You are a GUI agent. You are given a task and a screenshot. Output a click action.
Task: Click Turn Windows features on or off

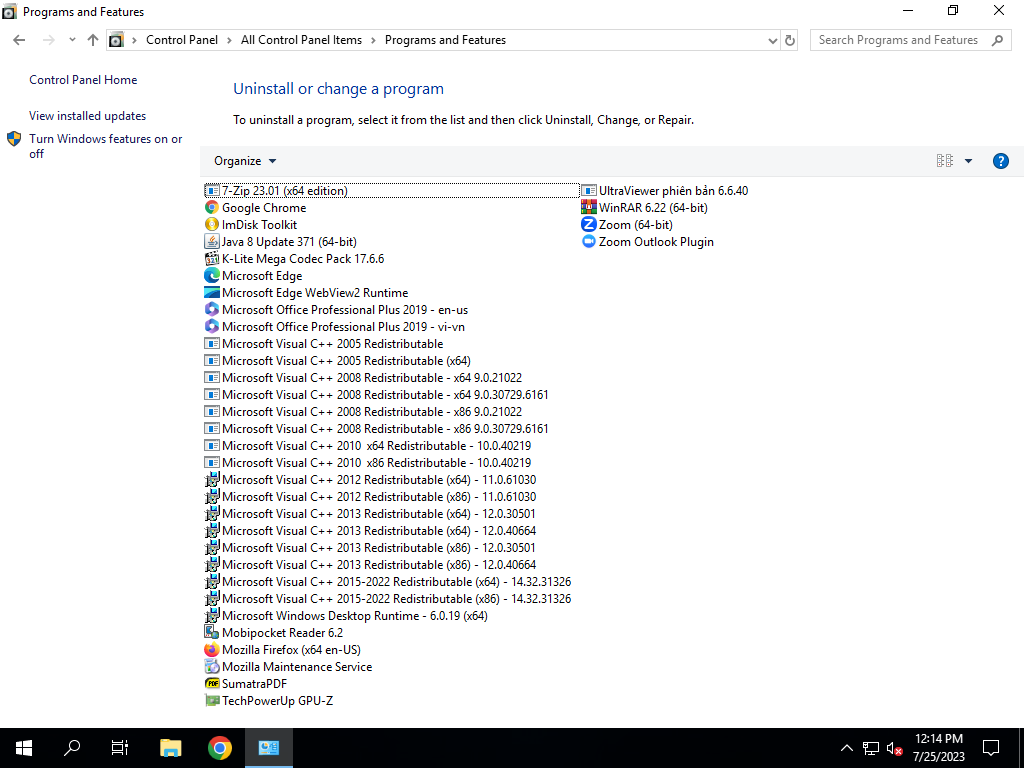coord(106,146)
